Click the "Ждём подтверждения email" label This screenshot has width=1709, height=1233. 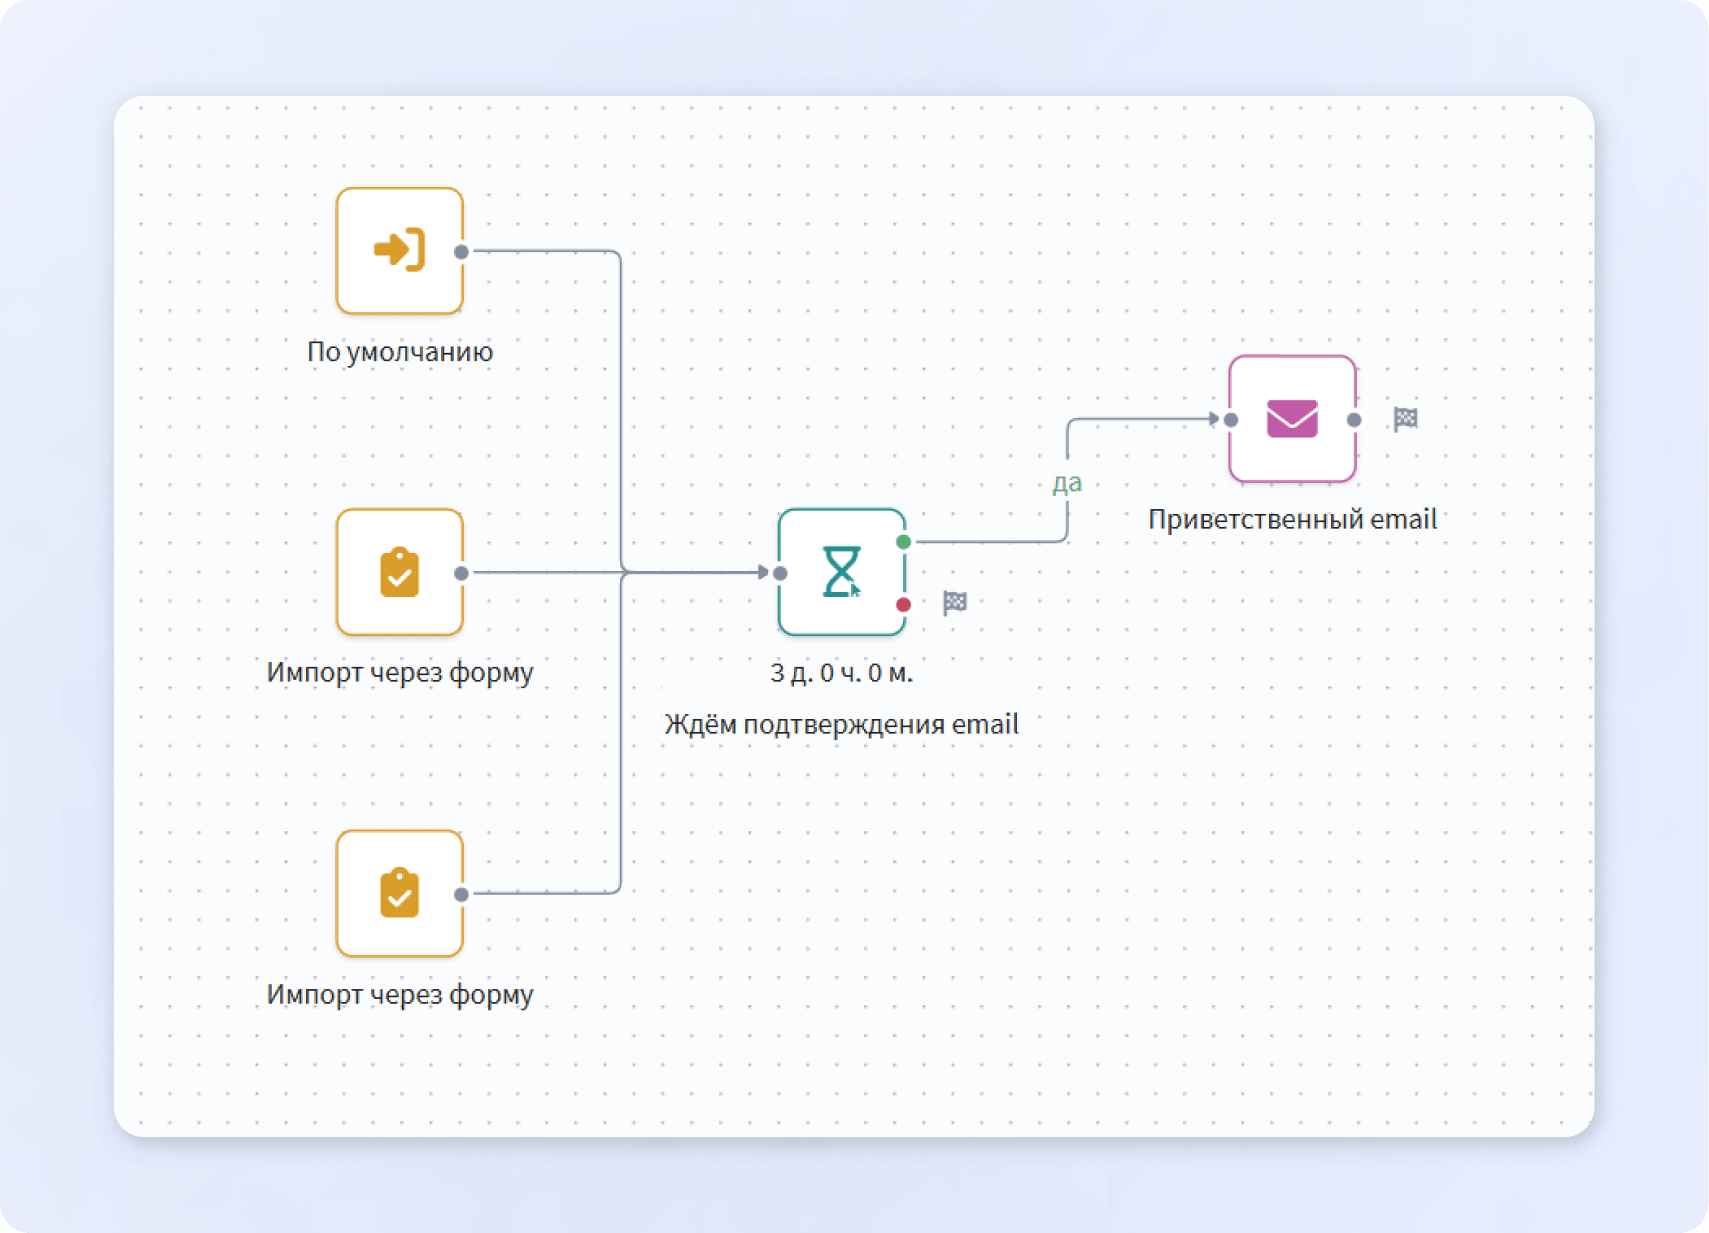coord(841,724)
